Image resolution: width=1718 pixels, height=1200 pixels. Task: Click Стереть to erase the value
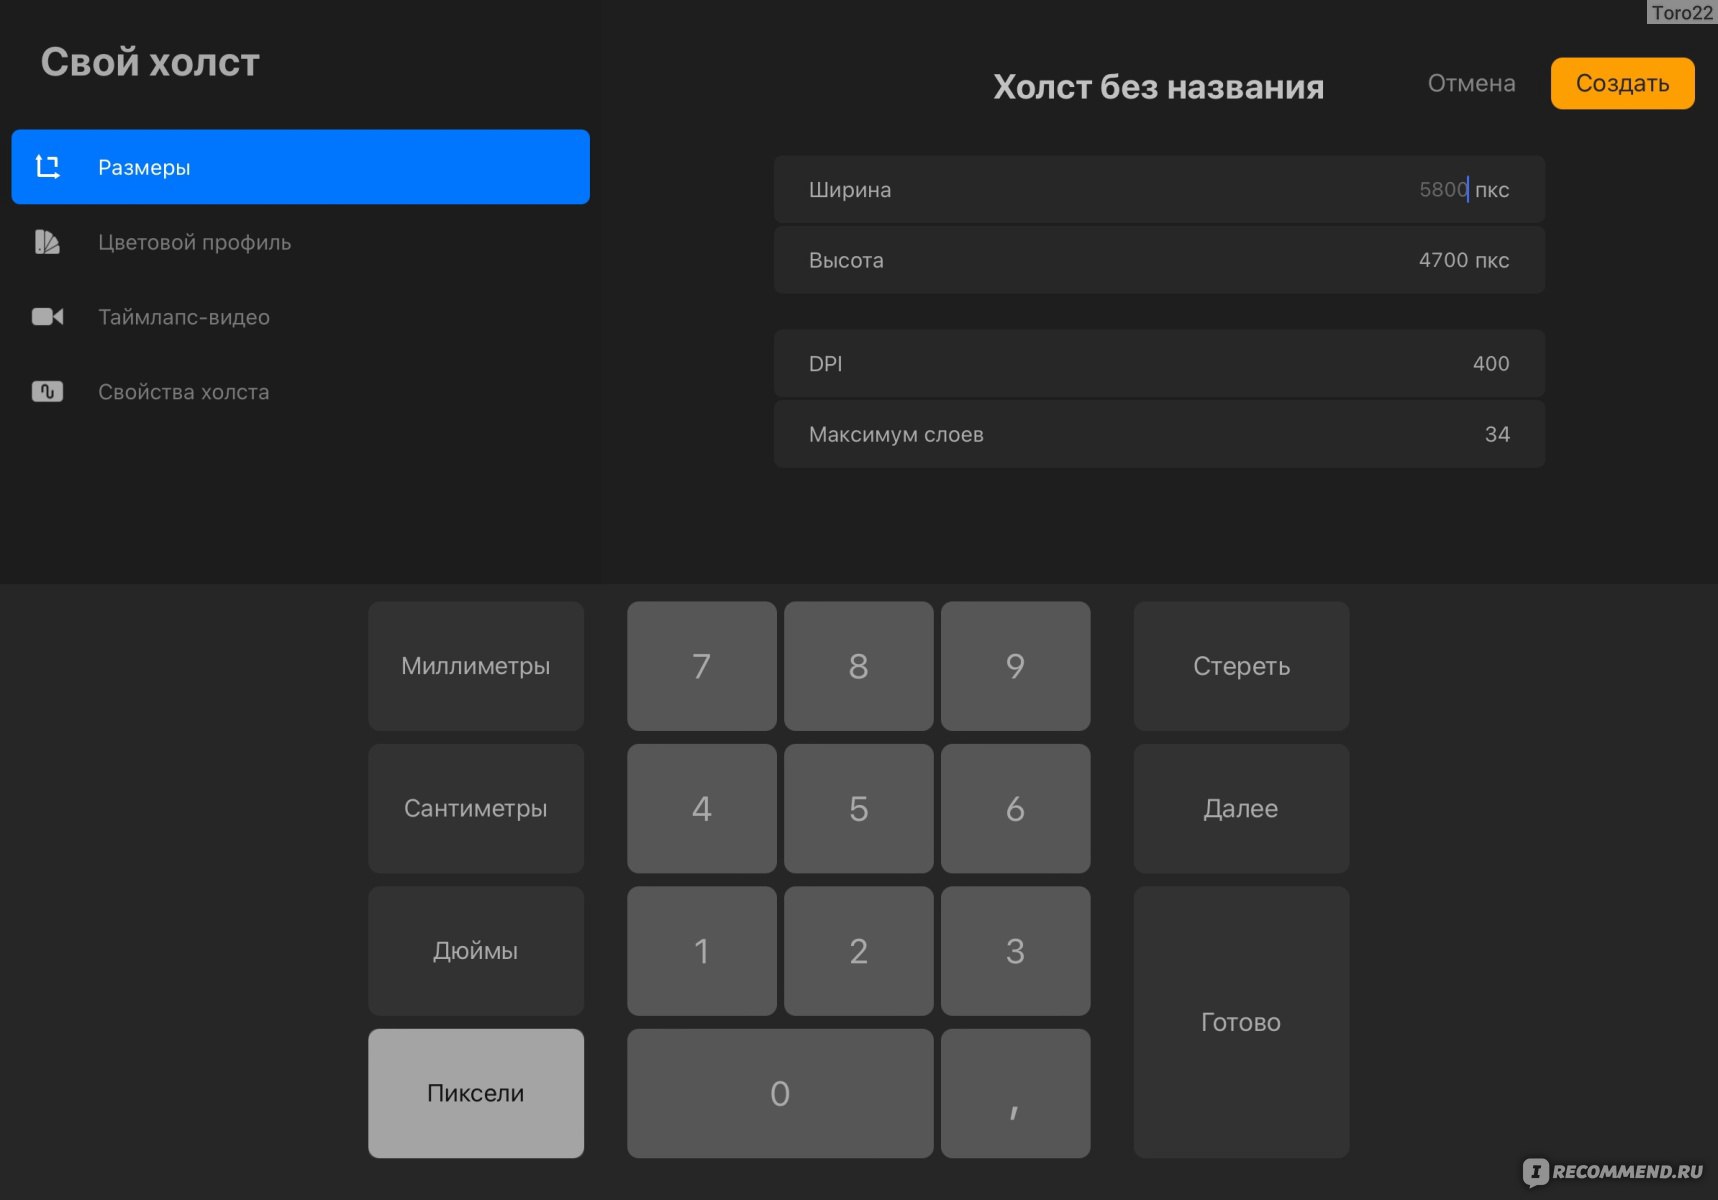coord(1241,666)
